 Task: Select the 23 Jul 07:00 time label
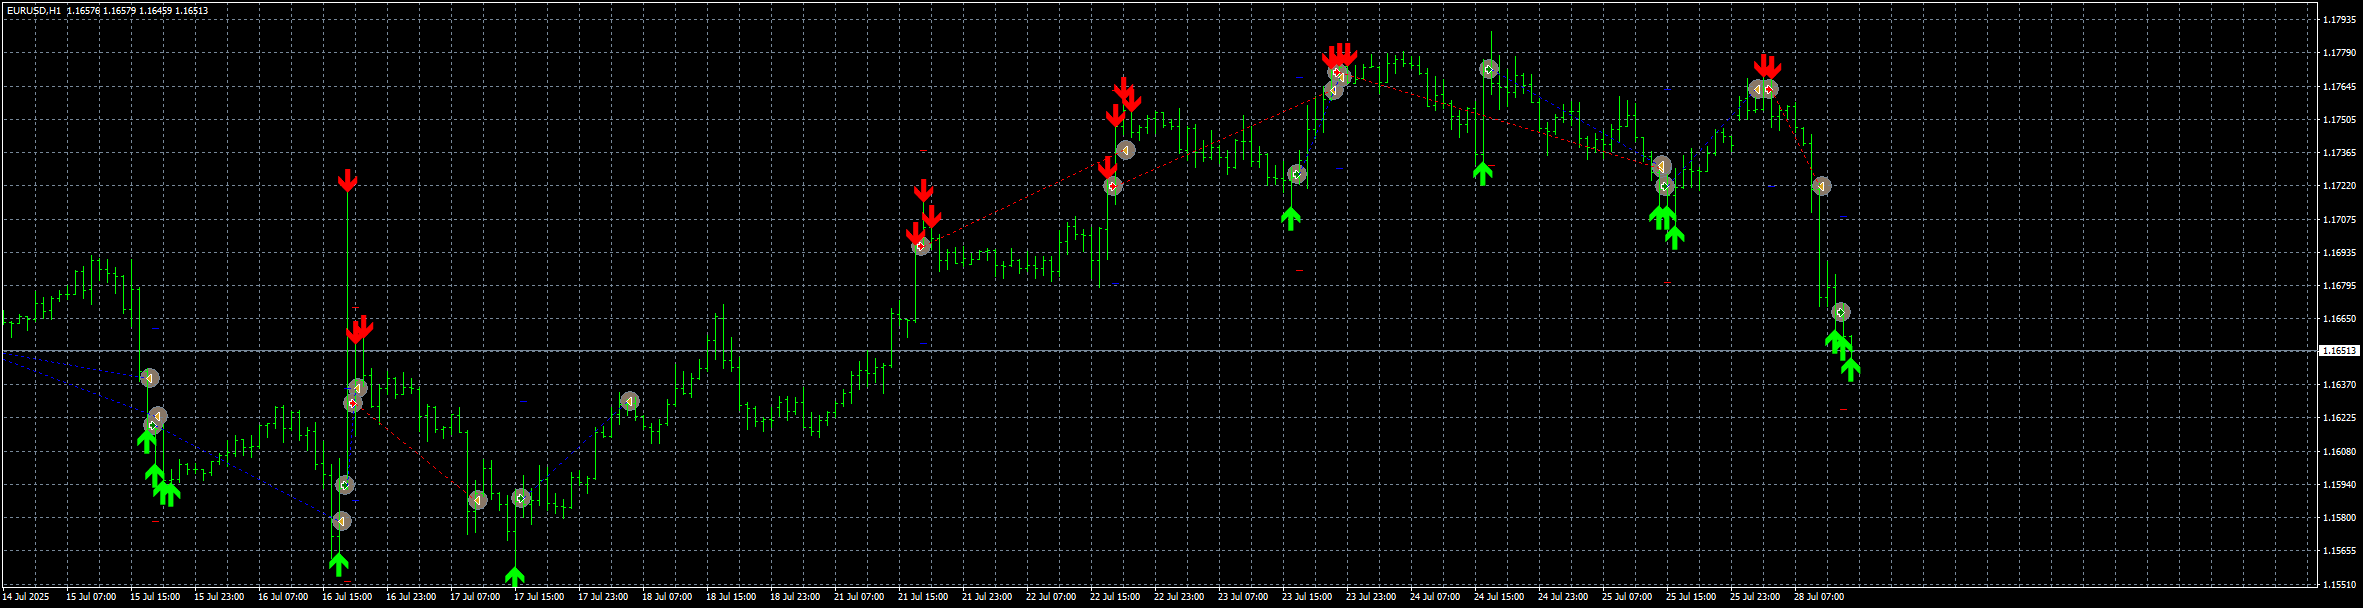coord(1243,597)
